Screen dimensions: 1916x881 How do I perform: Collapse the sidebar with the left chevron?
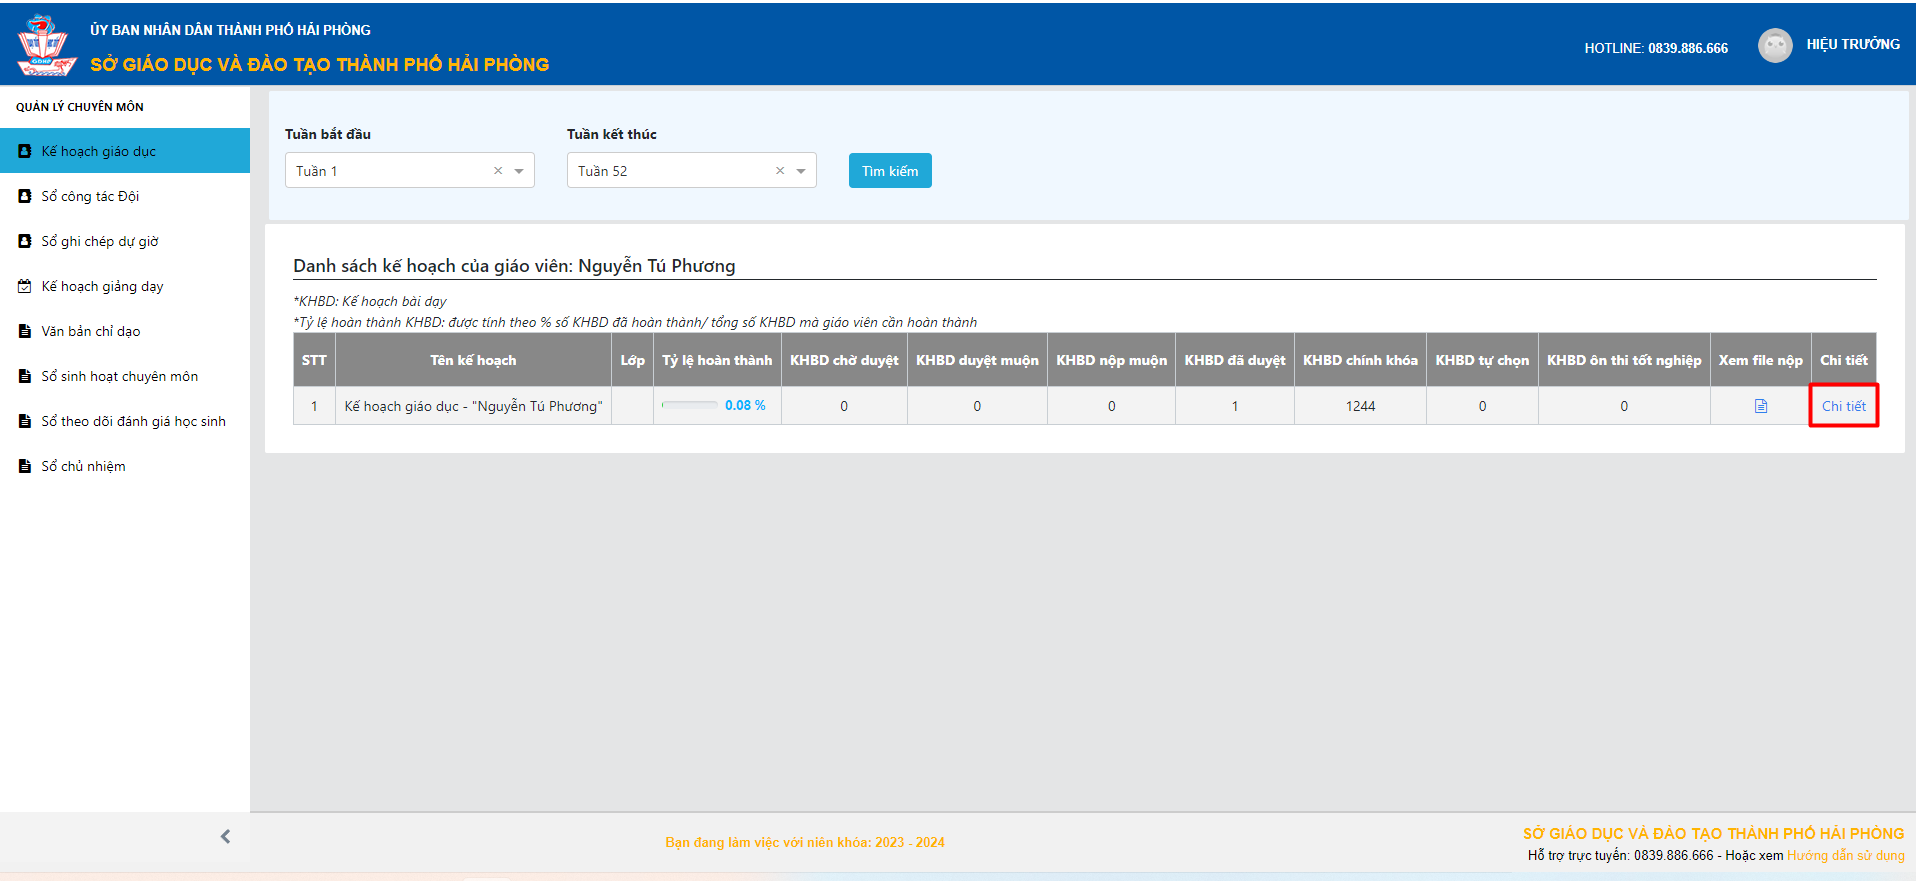(225, 836)
